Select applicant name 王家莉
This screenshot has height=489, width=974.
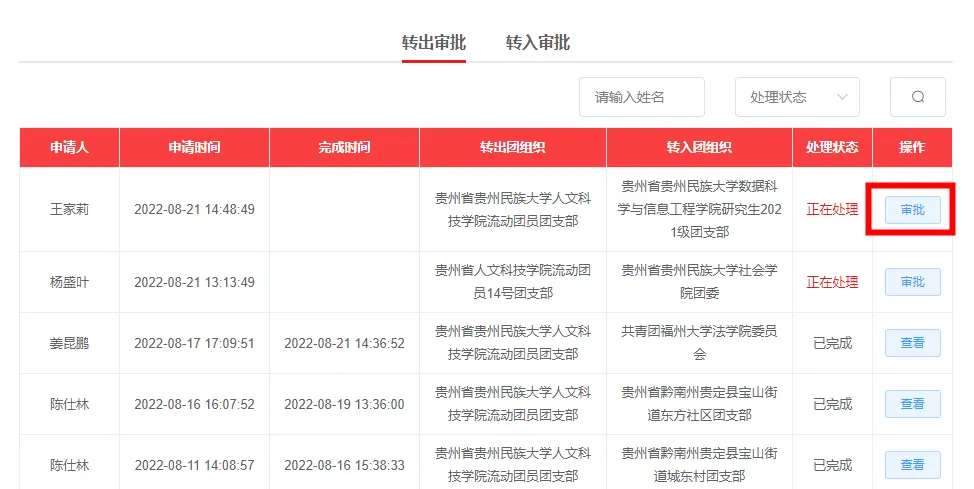70,209
